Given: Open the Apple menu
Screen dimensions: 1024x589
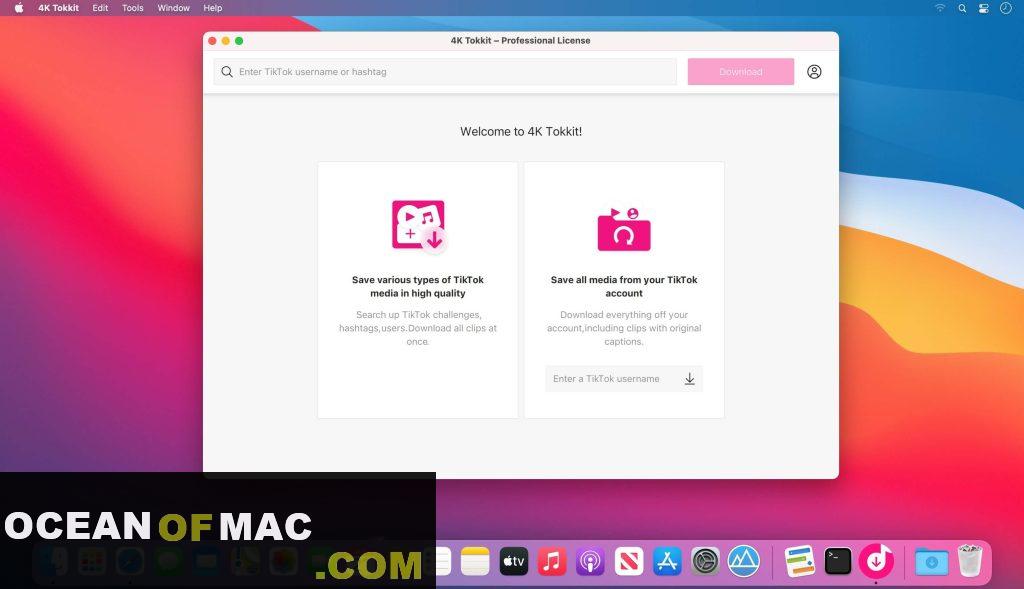Looking at the screenshot, I should [x=19, y=8].
